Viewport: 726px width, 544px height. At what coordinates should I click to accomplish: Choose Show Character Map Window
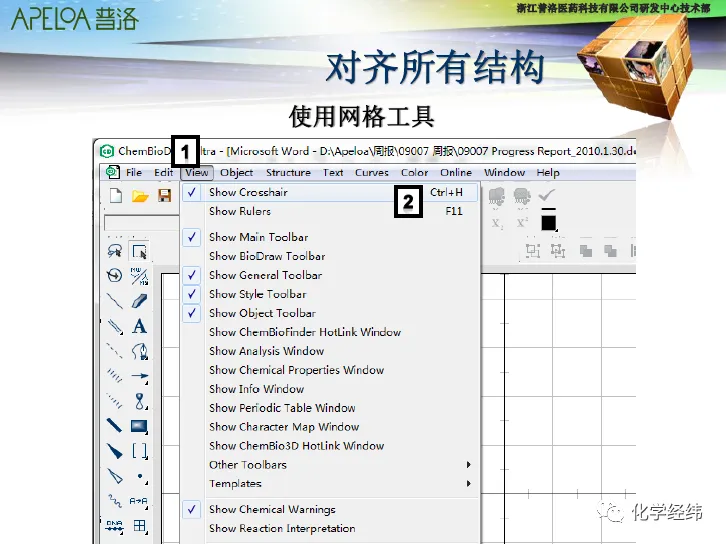pyautogui.click(x=329, y=427)
